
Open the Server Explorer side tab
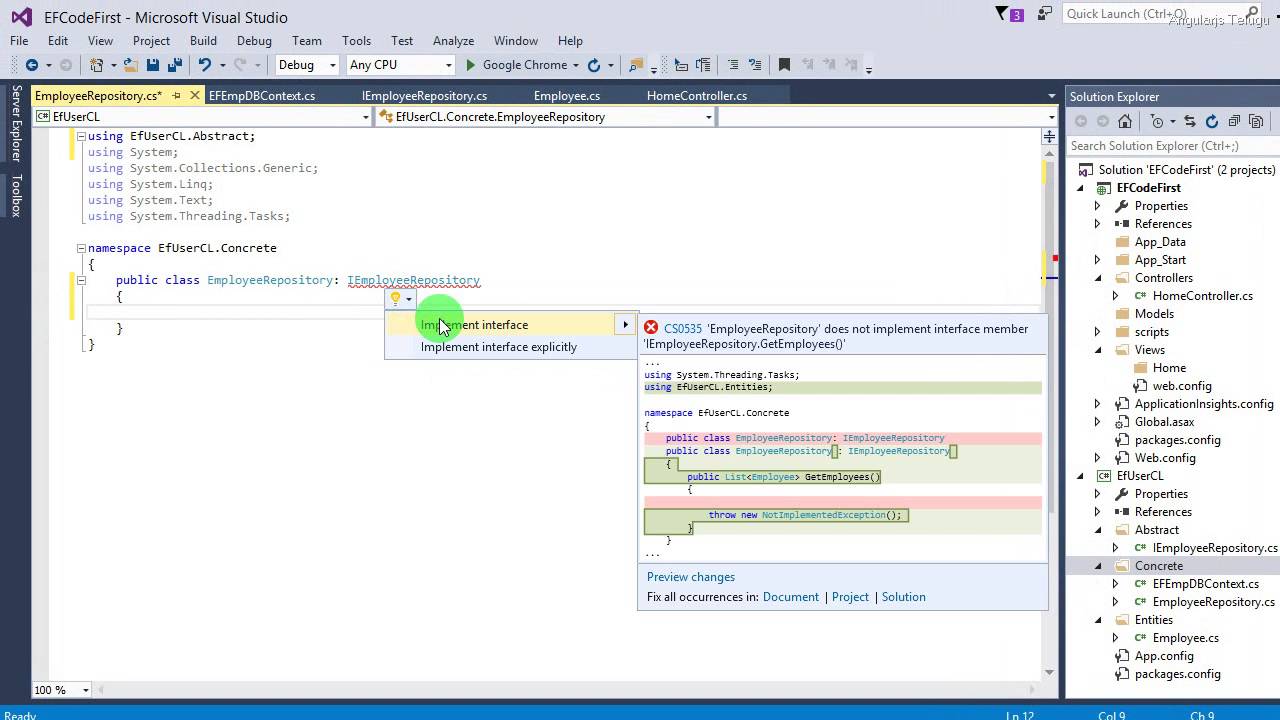[16, 124]
